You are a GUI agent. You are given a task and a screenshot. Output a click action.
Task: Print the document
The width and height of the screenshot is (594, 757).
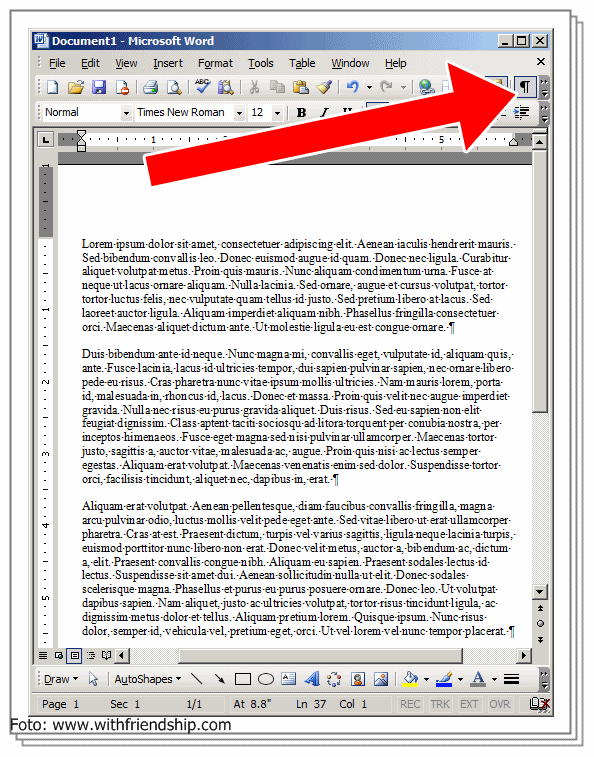[x=151, y=87]
